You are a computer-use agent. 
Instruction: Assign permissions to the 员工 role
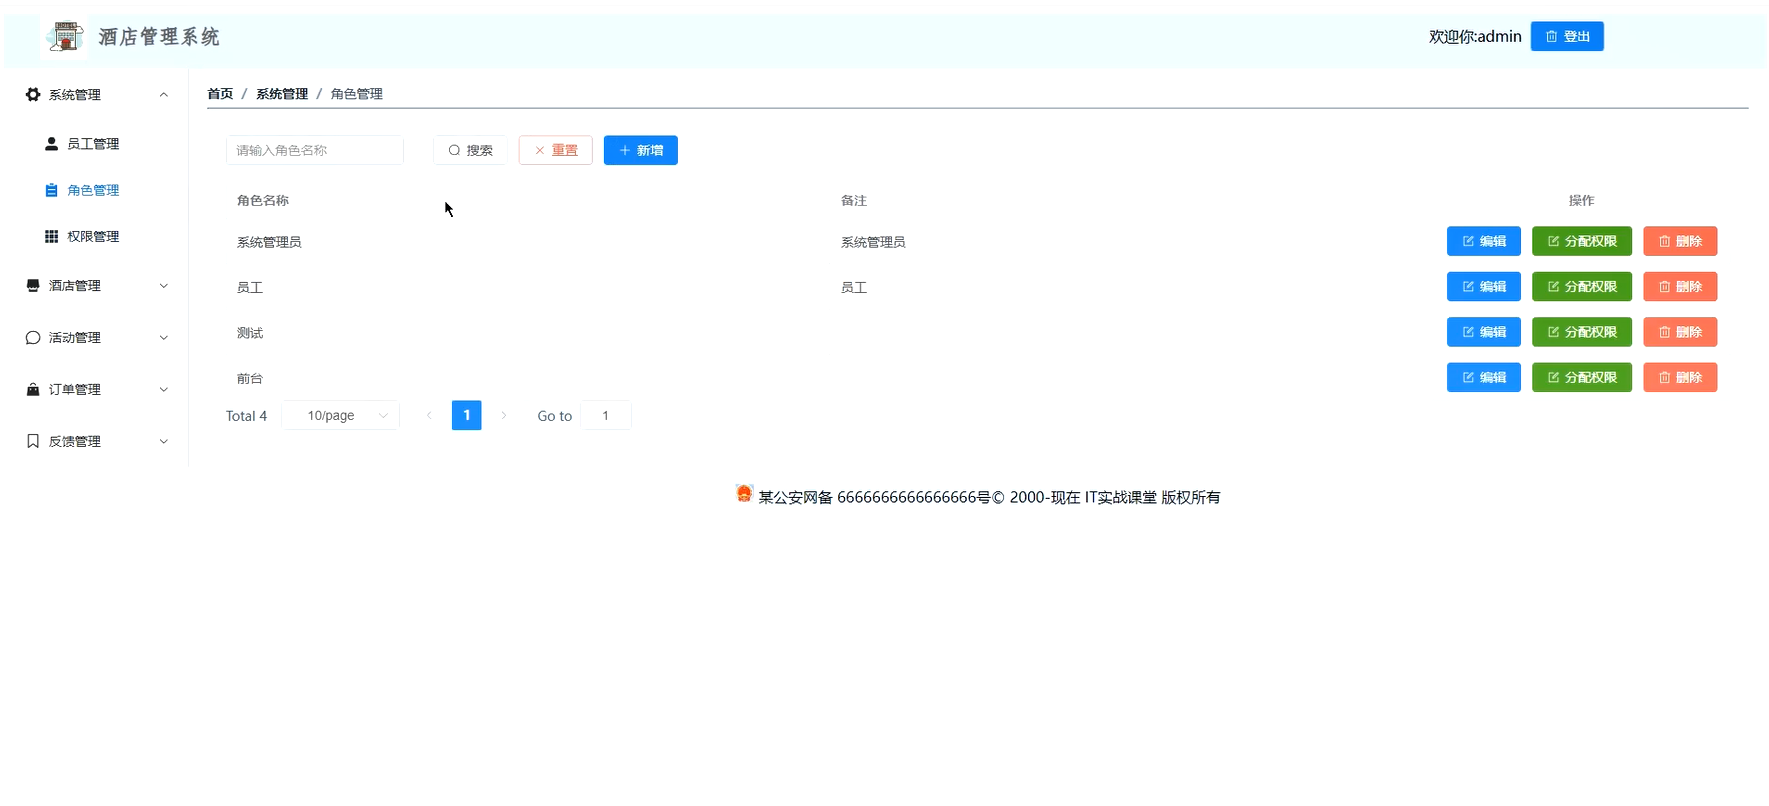click(1582, 286)
